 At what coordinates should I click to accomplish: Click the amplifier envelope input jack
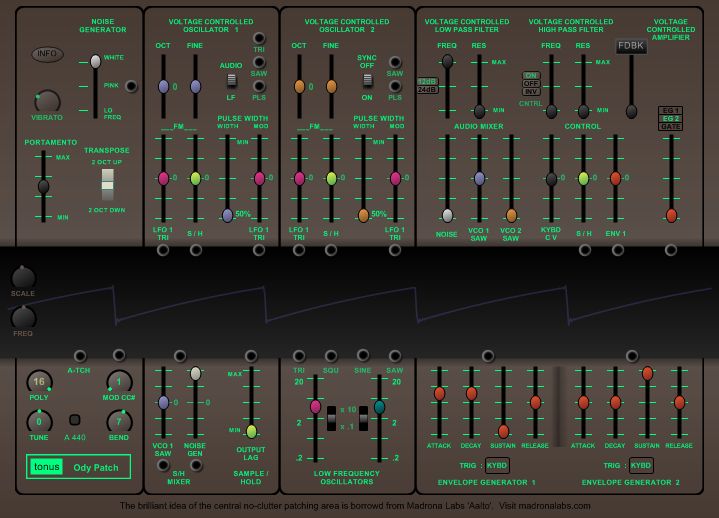pyautogui.click(x=671, y=250)
